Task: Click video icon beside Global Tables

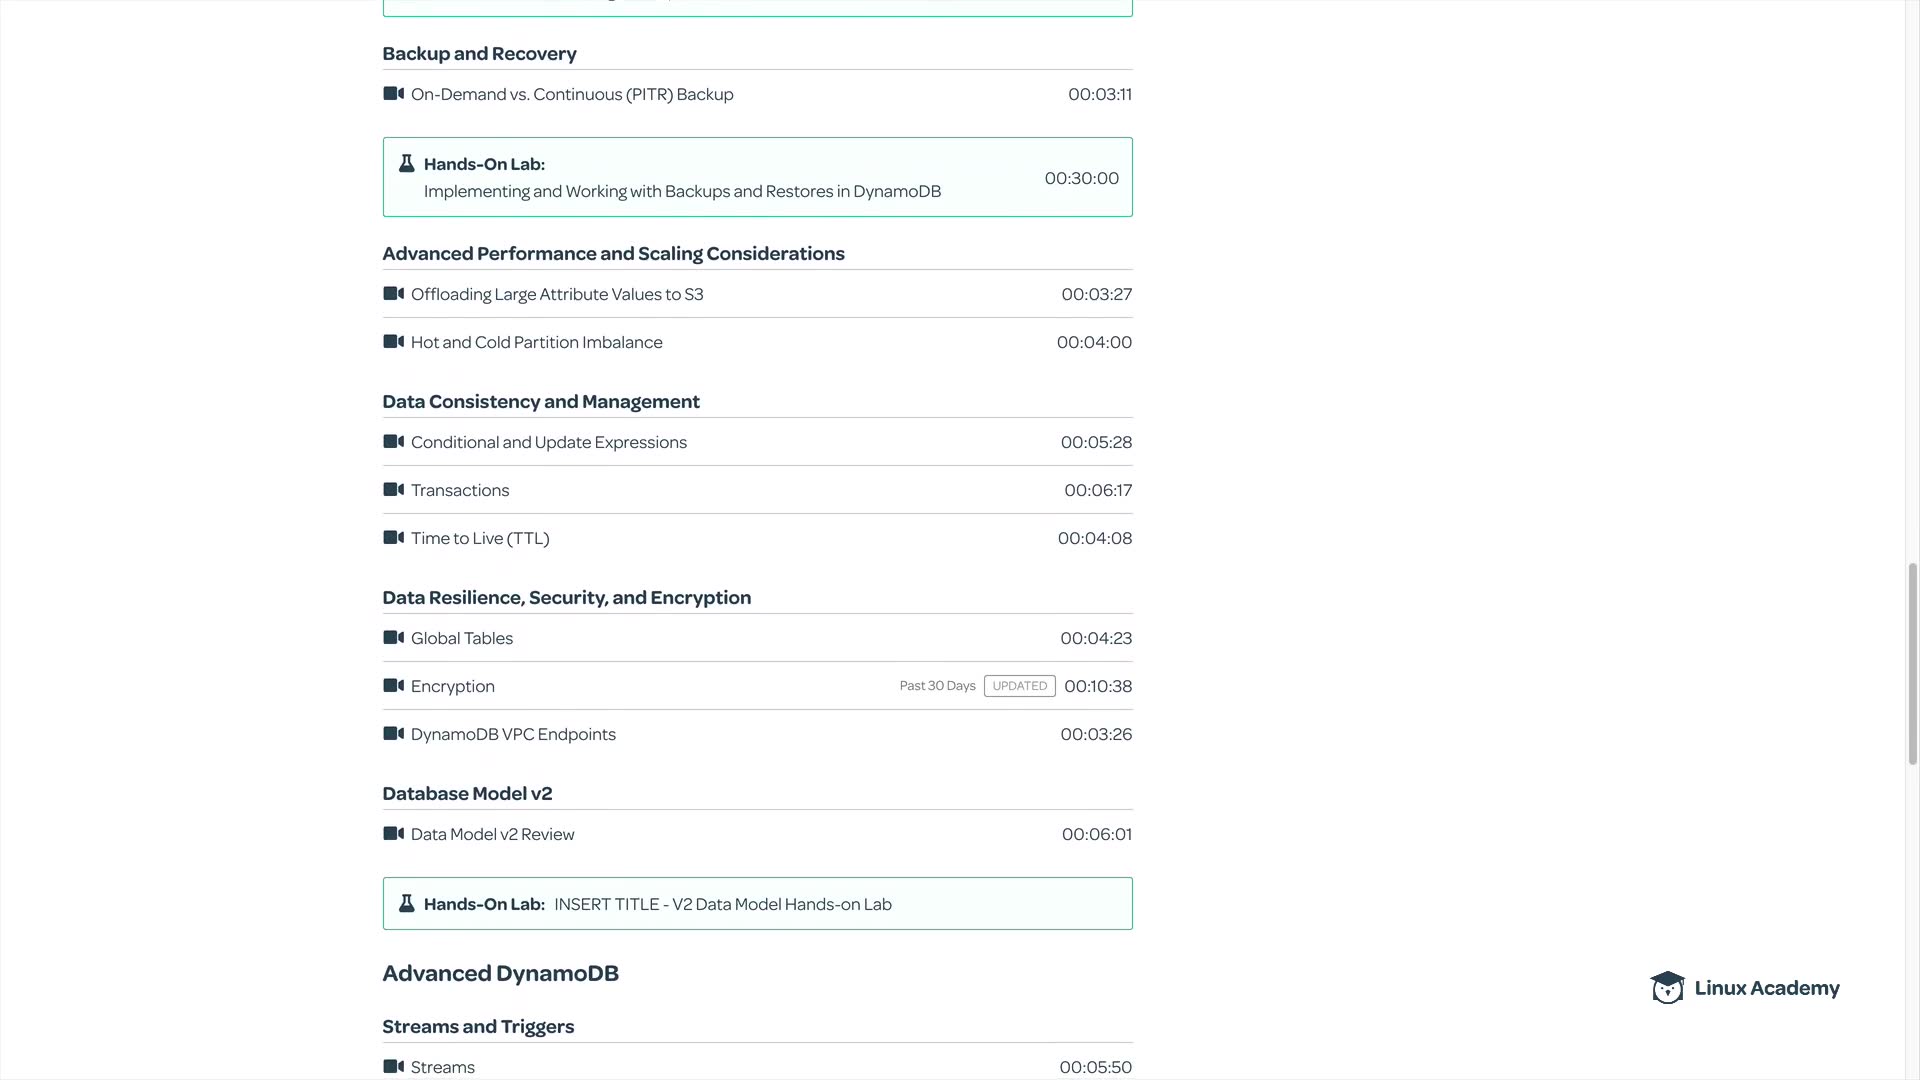Action: click(x=393, y=638)
